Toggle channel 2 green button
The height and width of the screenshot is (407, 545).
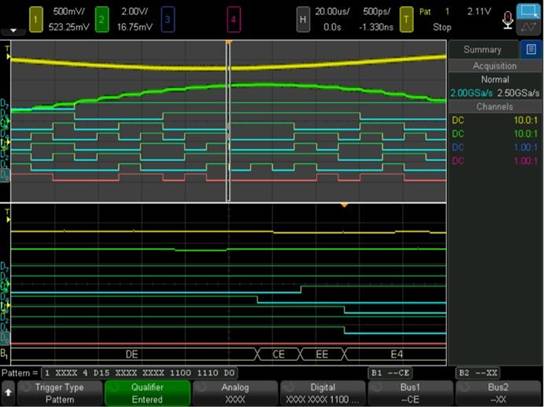point(101,19)
